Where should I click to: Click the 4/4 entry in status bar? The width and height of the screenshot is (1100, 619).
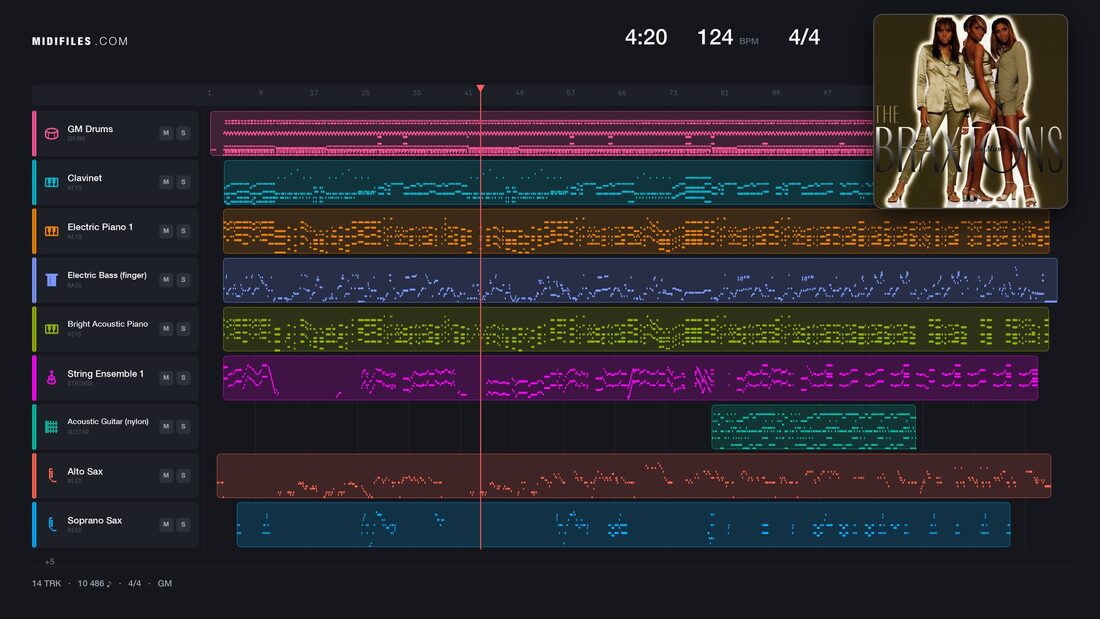click(134, 583)
